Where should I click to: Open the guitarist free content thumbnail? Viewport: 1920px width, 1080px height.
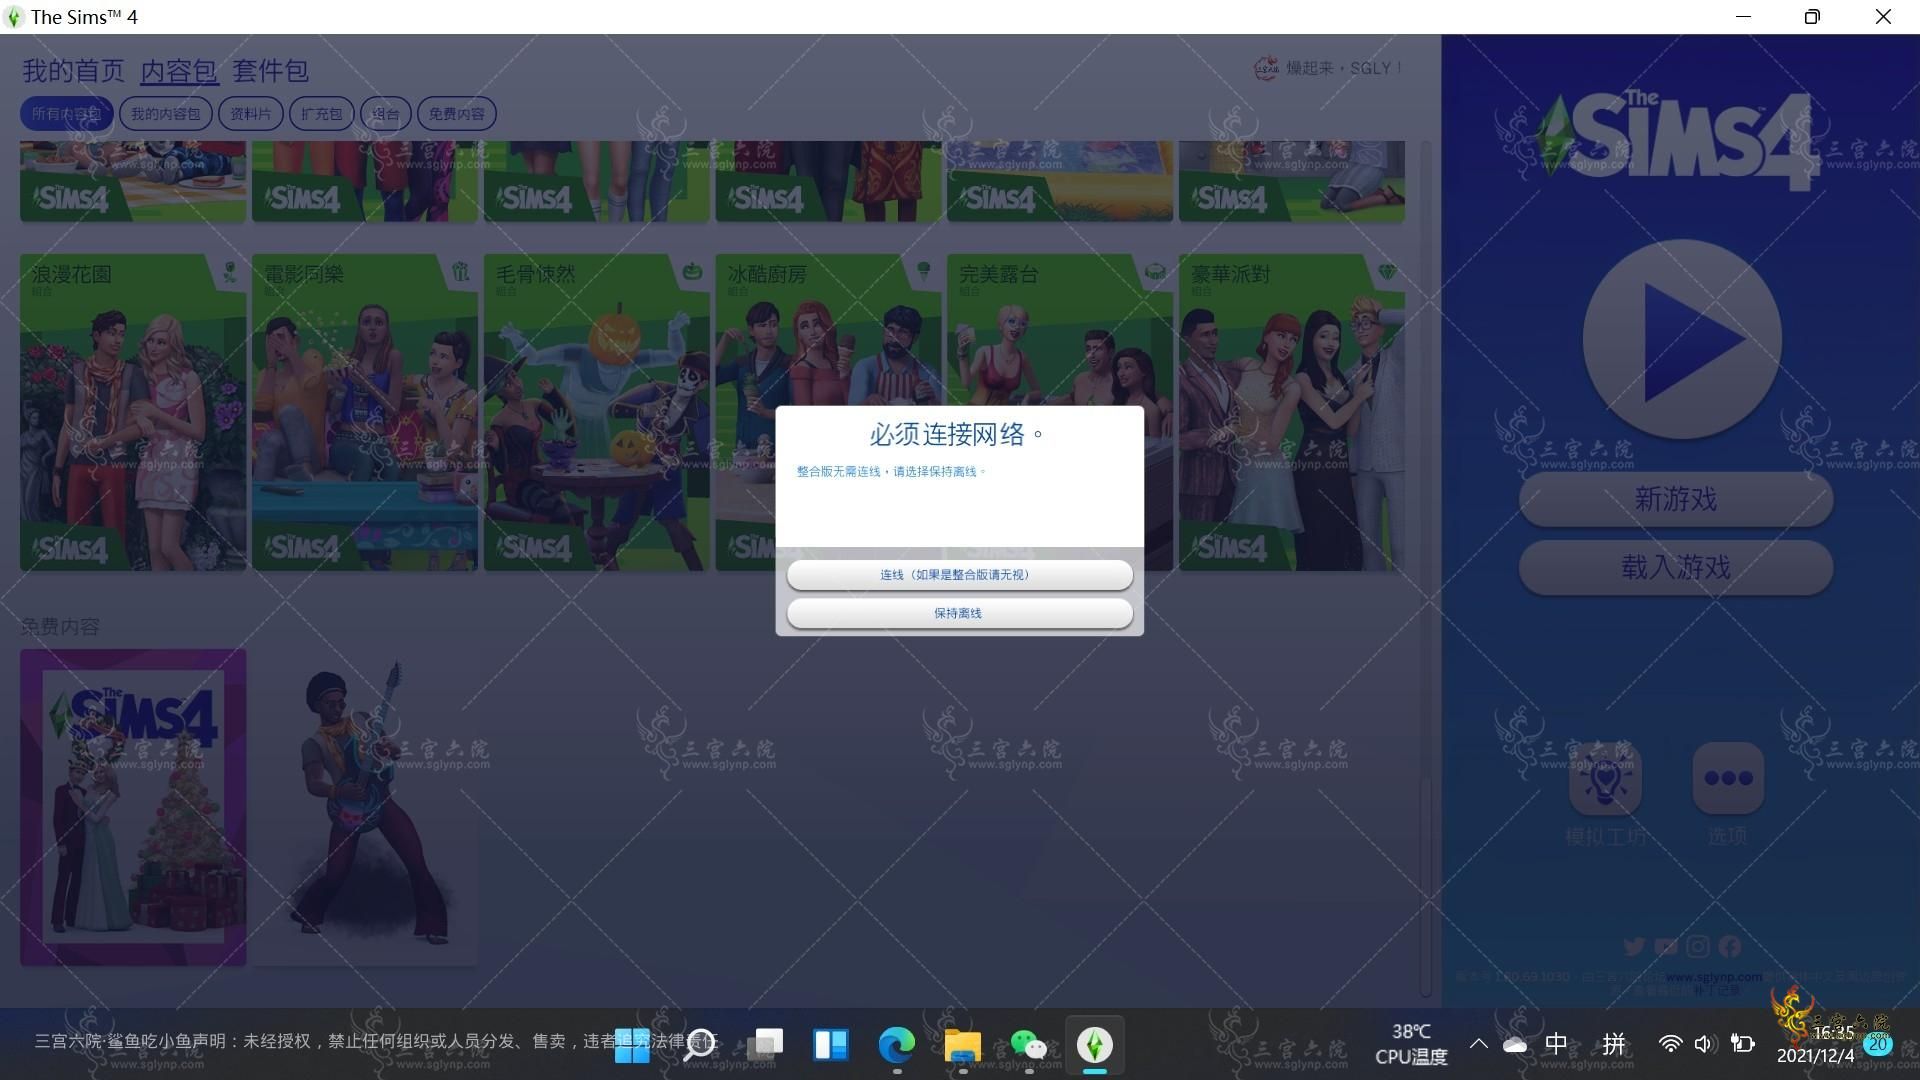(x=365, y=807)
